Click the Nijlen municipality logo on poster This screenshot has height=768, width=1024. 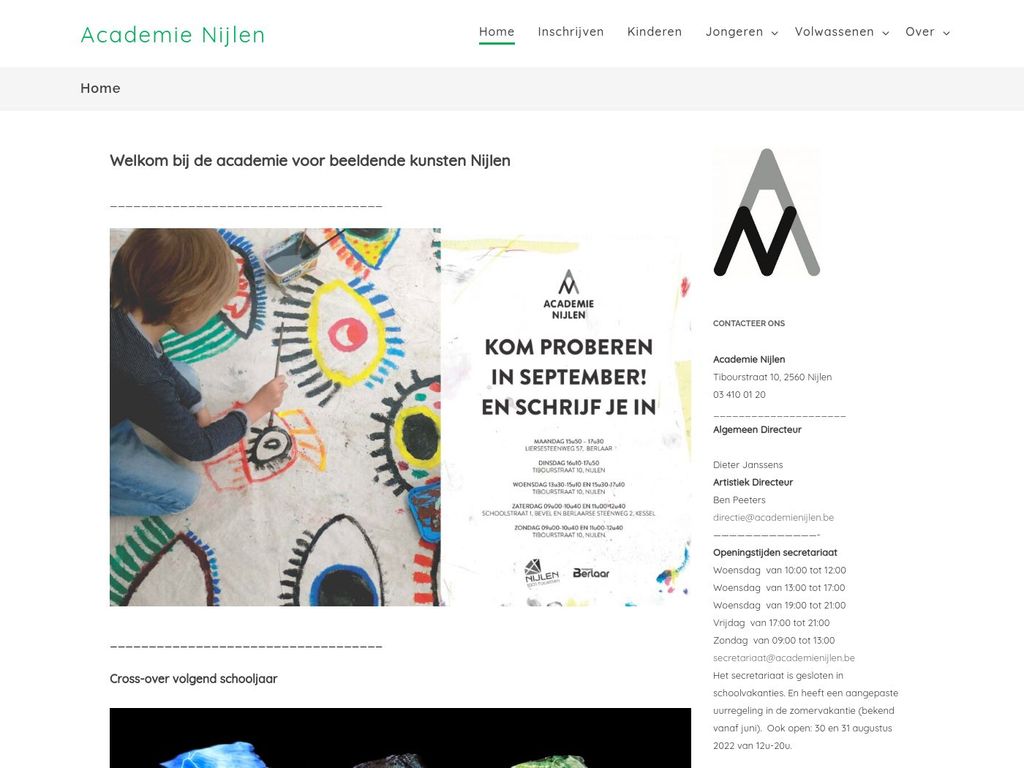tap(542, 573)
